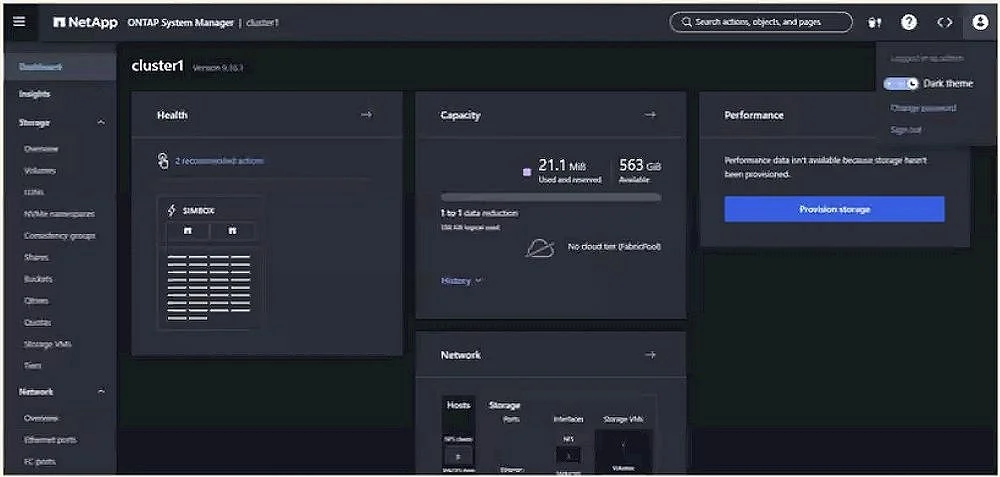This screenshot has width=1000, height=477.
Task: Click the Provision storage button
Action: click(834, 209)
